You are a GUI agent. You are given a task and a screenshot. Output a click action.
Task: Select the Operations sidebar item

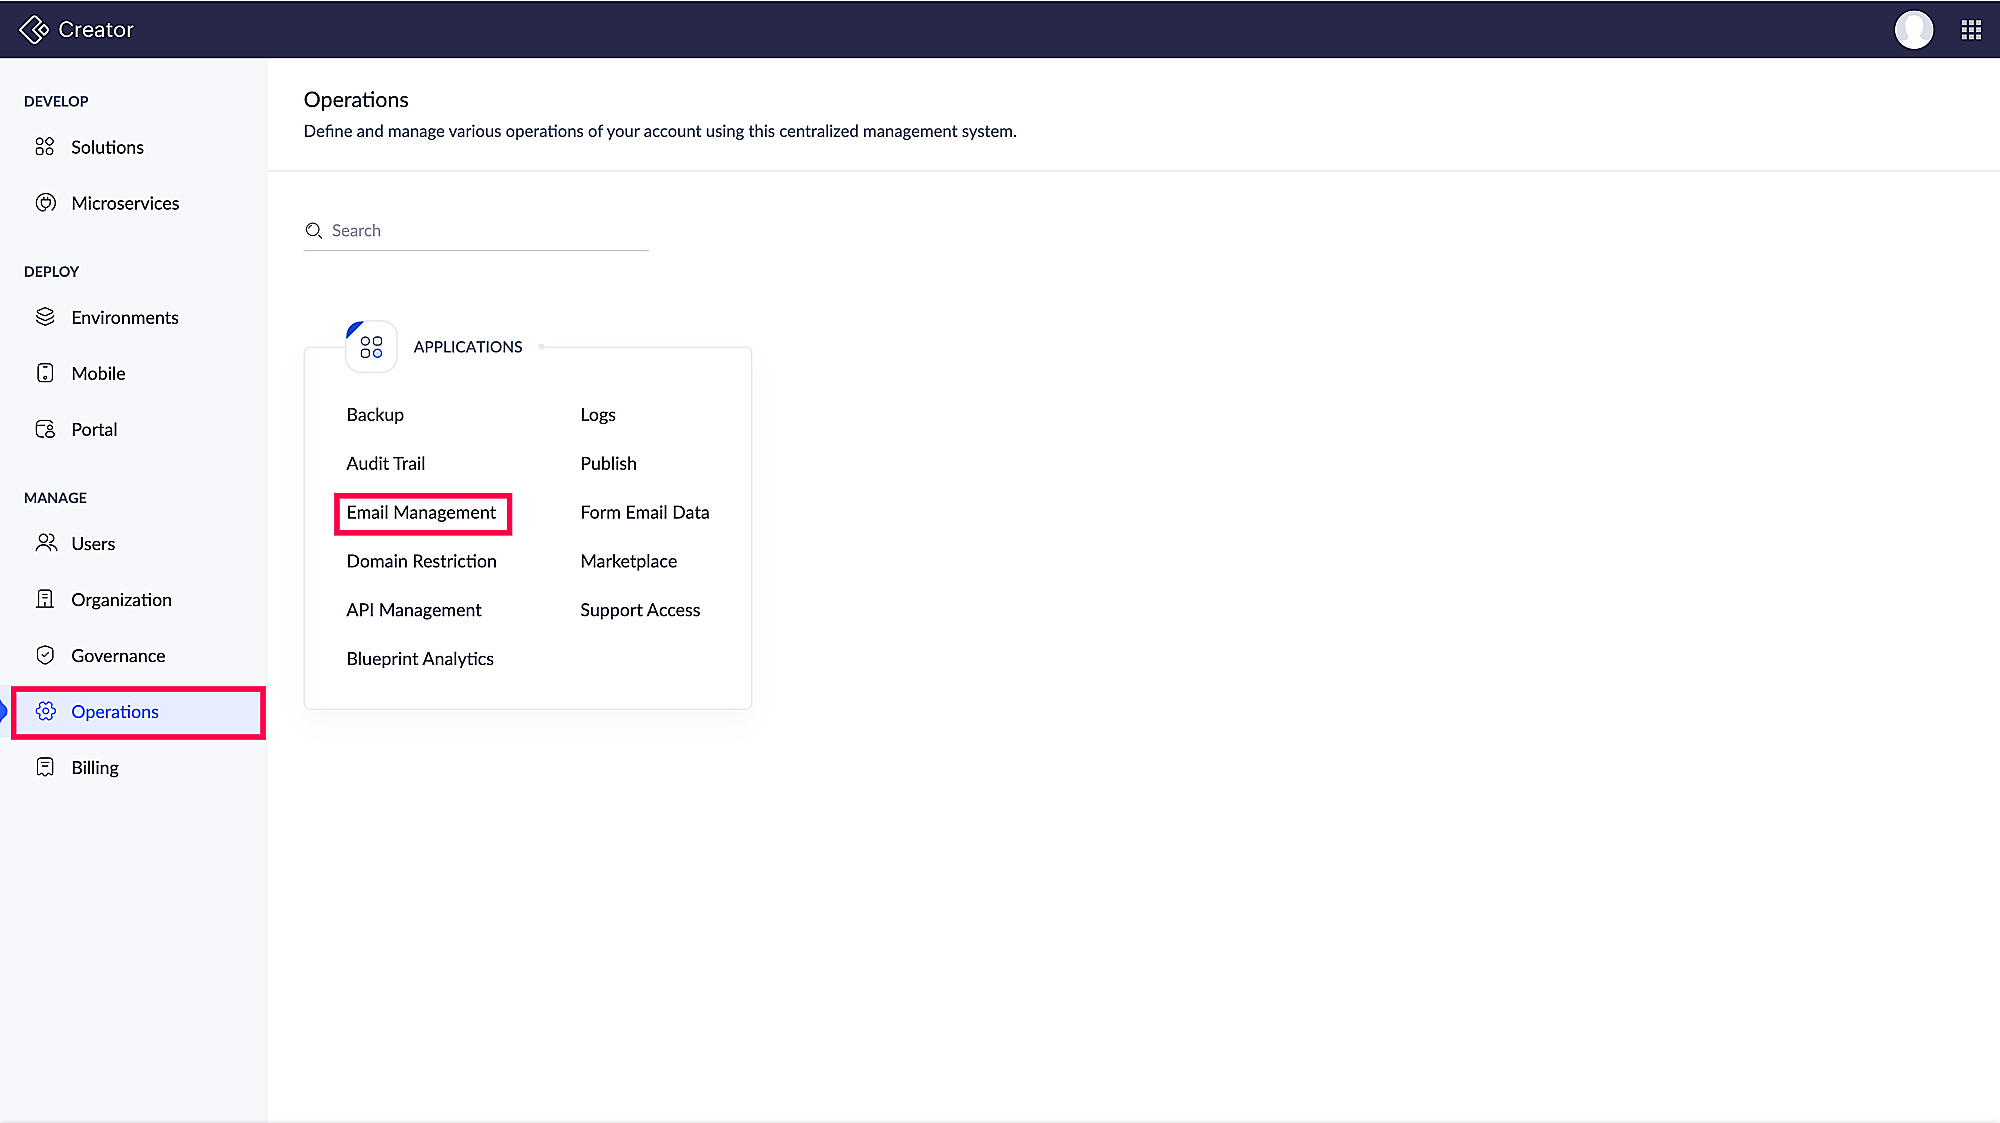(115, 711)
